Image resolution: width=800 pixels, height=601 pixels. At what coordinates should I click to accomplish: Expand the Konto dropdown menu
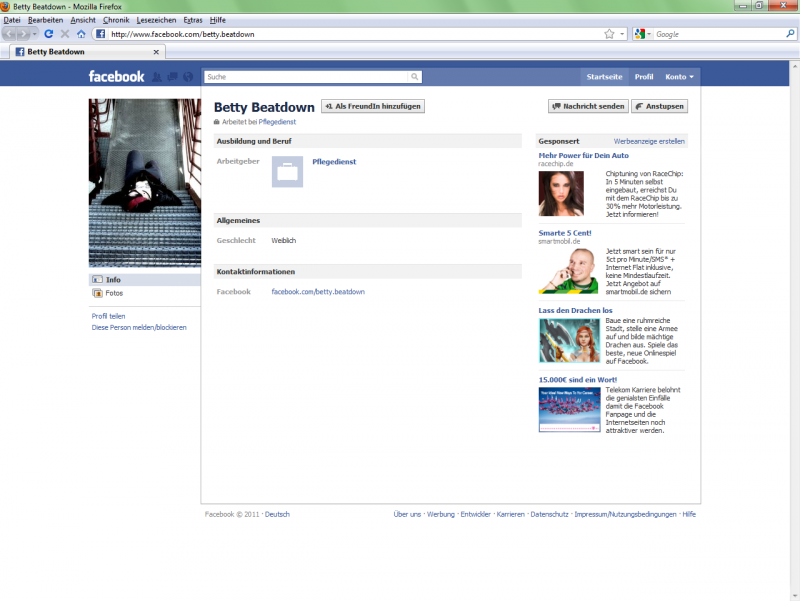click(679, 76)
